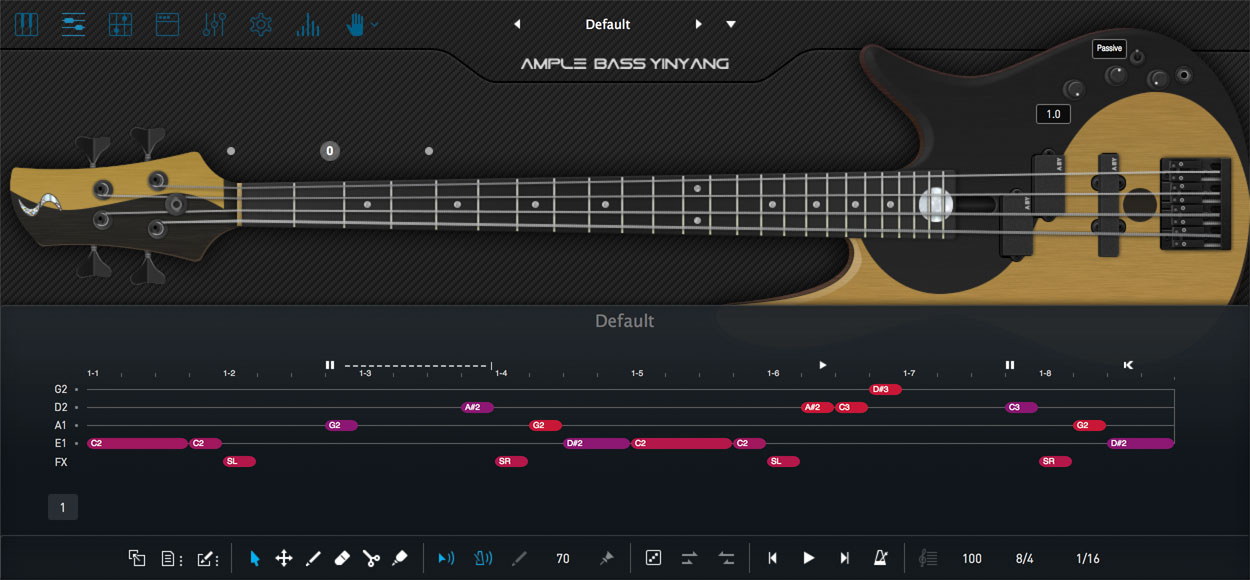1250x580 pixels.
Task: Select pattern slot 1
Action: click(62, 508)
